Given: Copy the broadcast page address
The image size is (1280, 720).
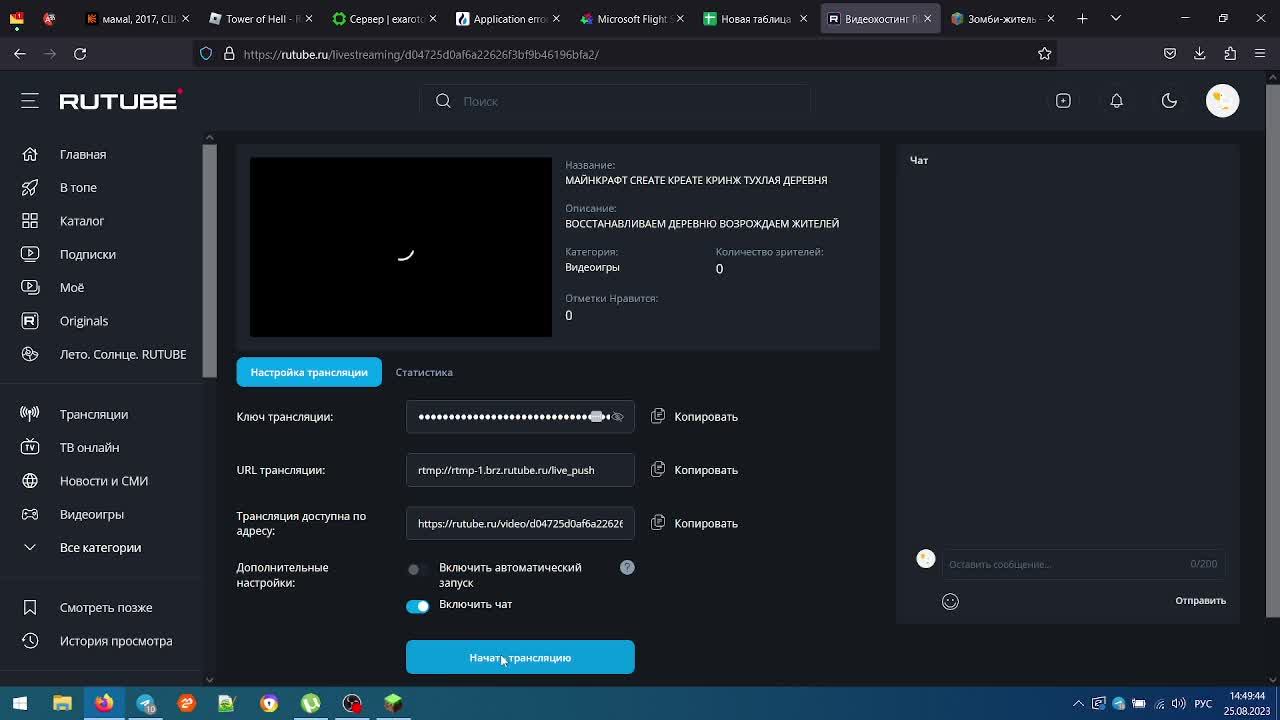Looking at the screenshot, I should tap(695, 523).
